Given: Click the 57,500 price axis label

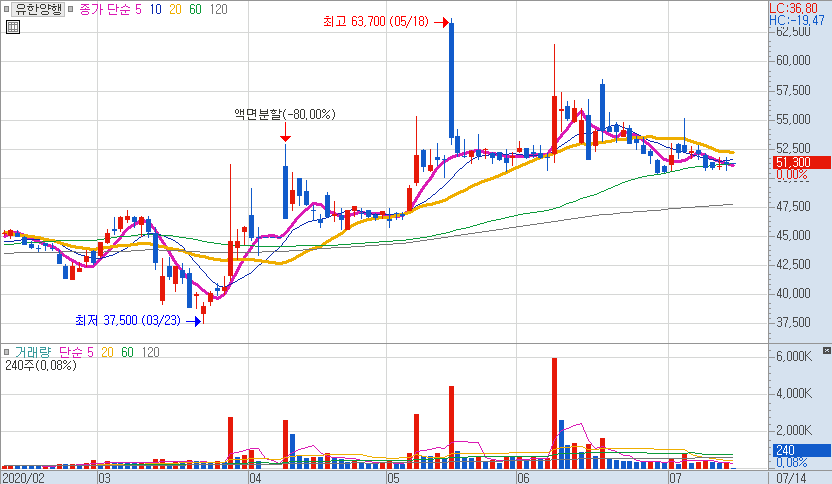Looking at the screenshot, I should 793,90.
